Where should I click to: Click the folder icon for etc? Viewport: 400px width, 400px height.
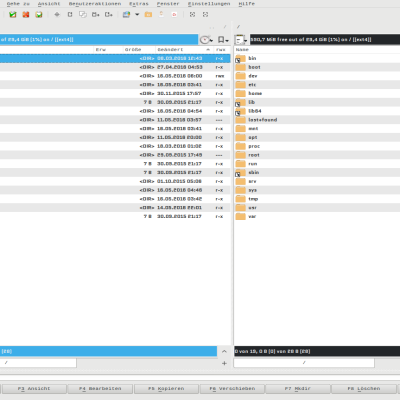(x=240, y=85)
